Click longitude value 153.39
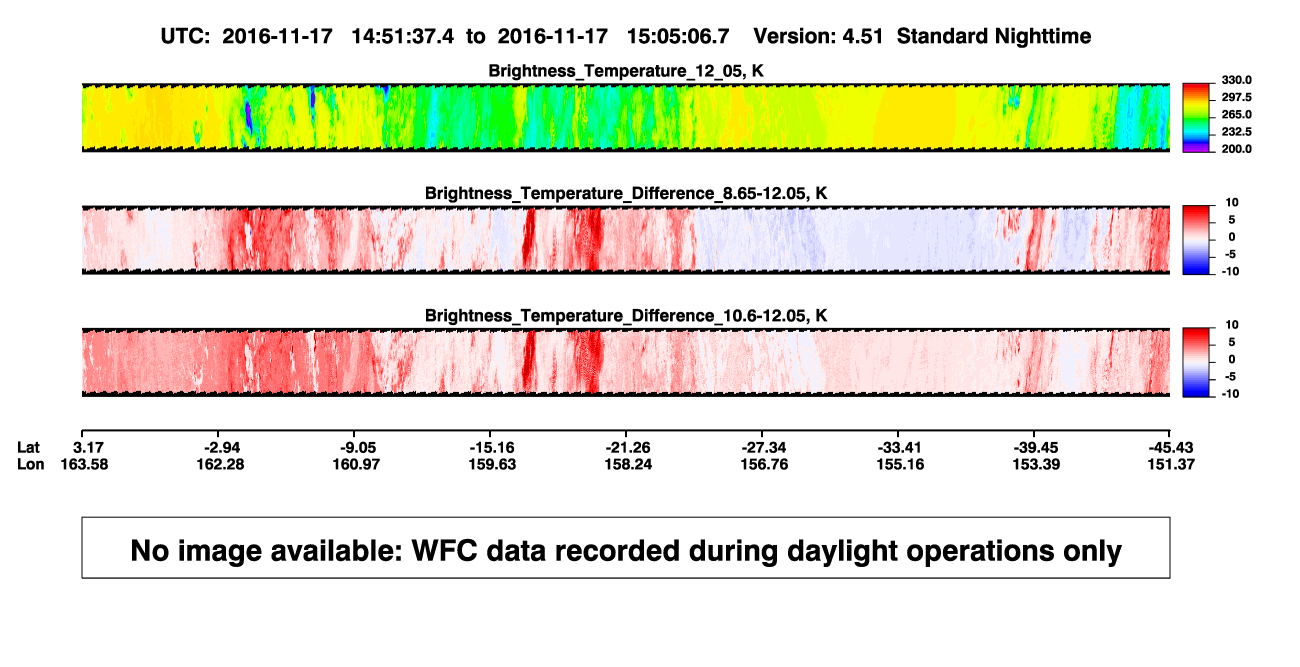1300x667 pixels. pyautogui.click(x=1034, y=464)
